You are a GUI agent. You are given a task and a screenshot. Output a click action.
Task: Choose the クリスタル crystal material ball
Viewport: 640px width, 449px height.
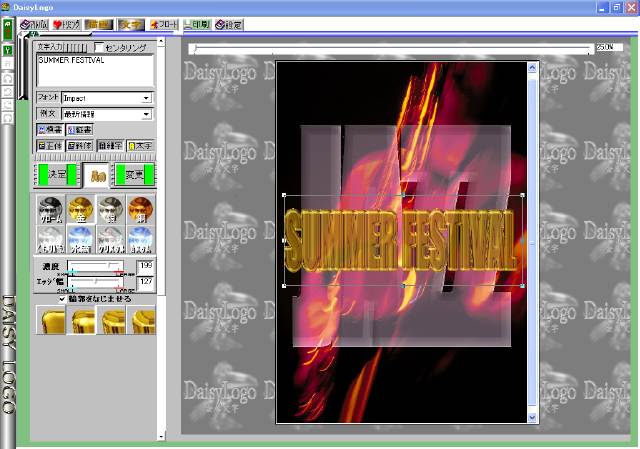coord(111,239)
